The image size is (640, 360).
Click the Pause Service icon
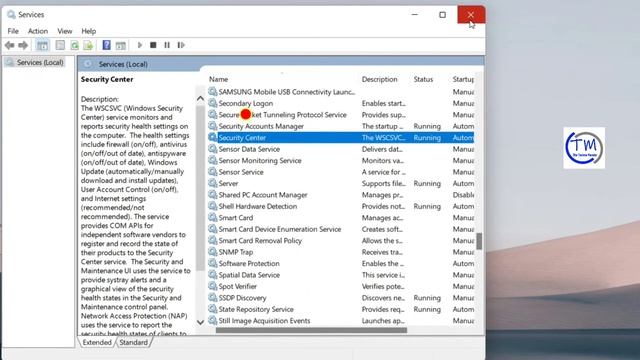(x=167, y=45)
